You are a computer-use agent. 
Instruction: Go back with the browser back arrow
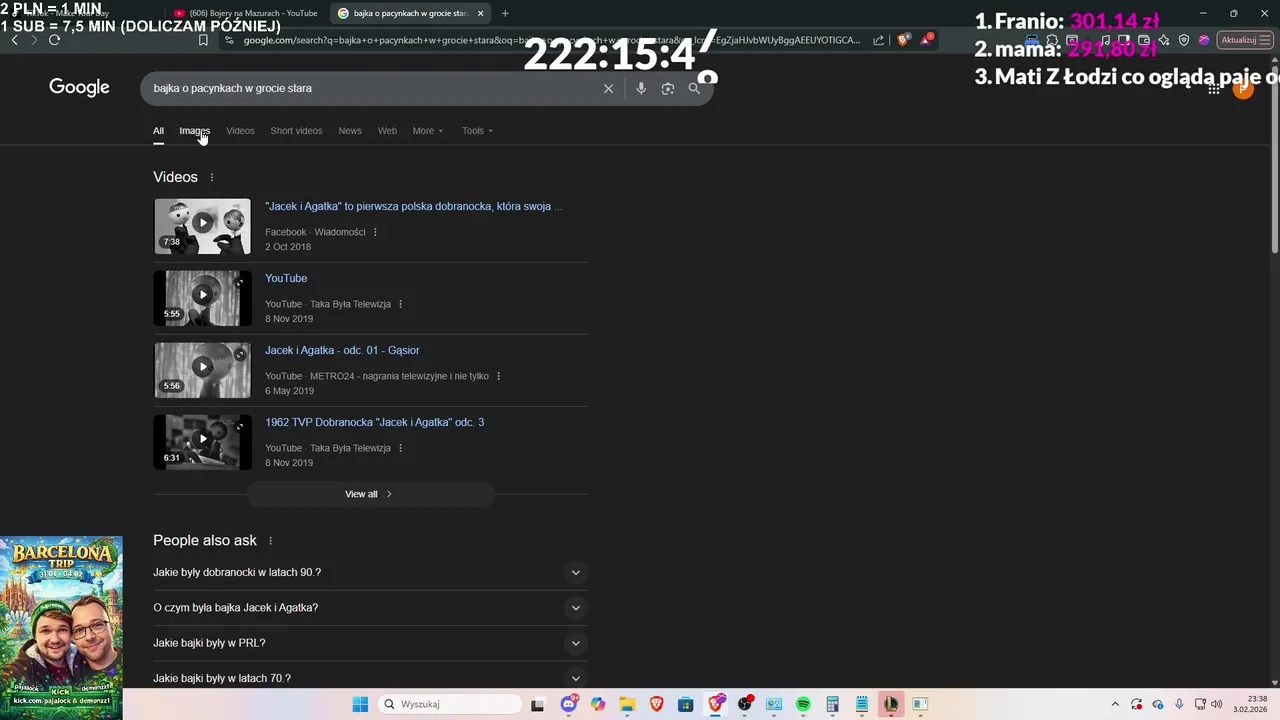point(14,40)
